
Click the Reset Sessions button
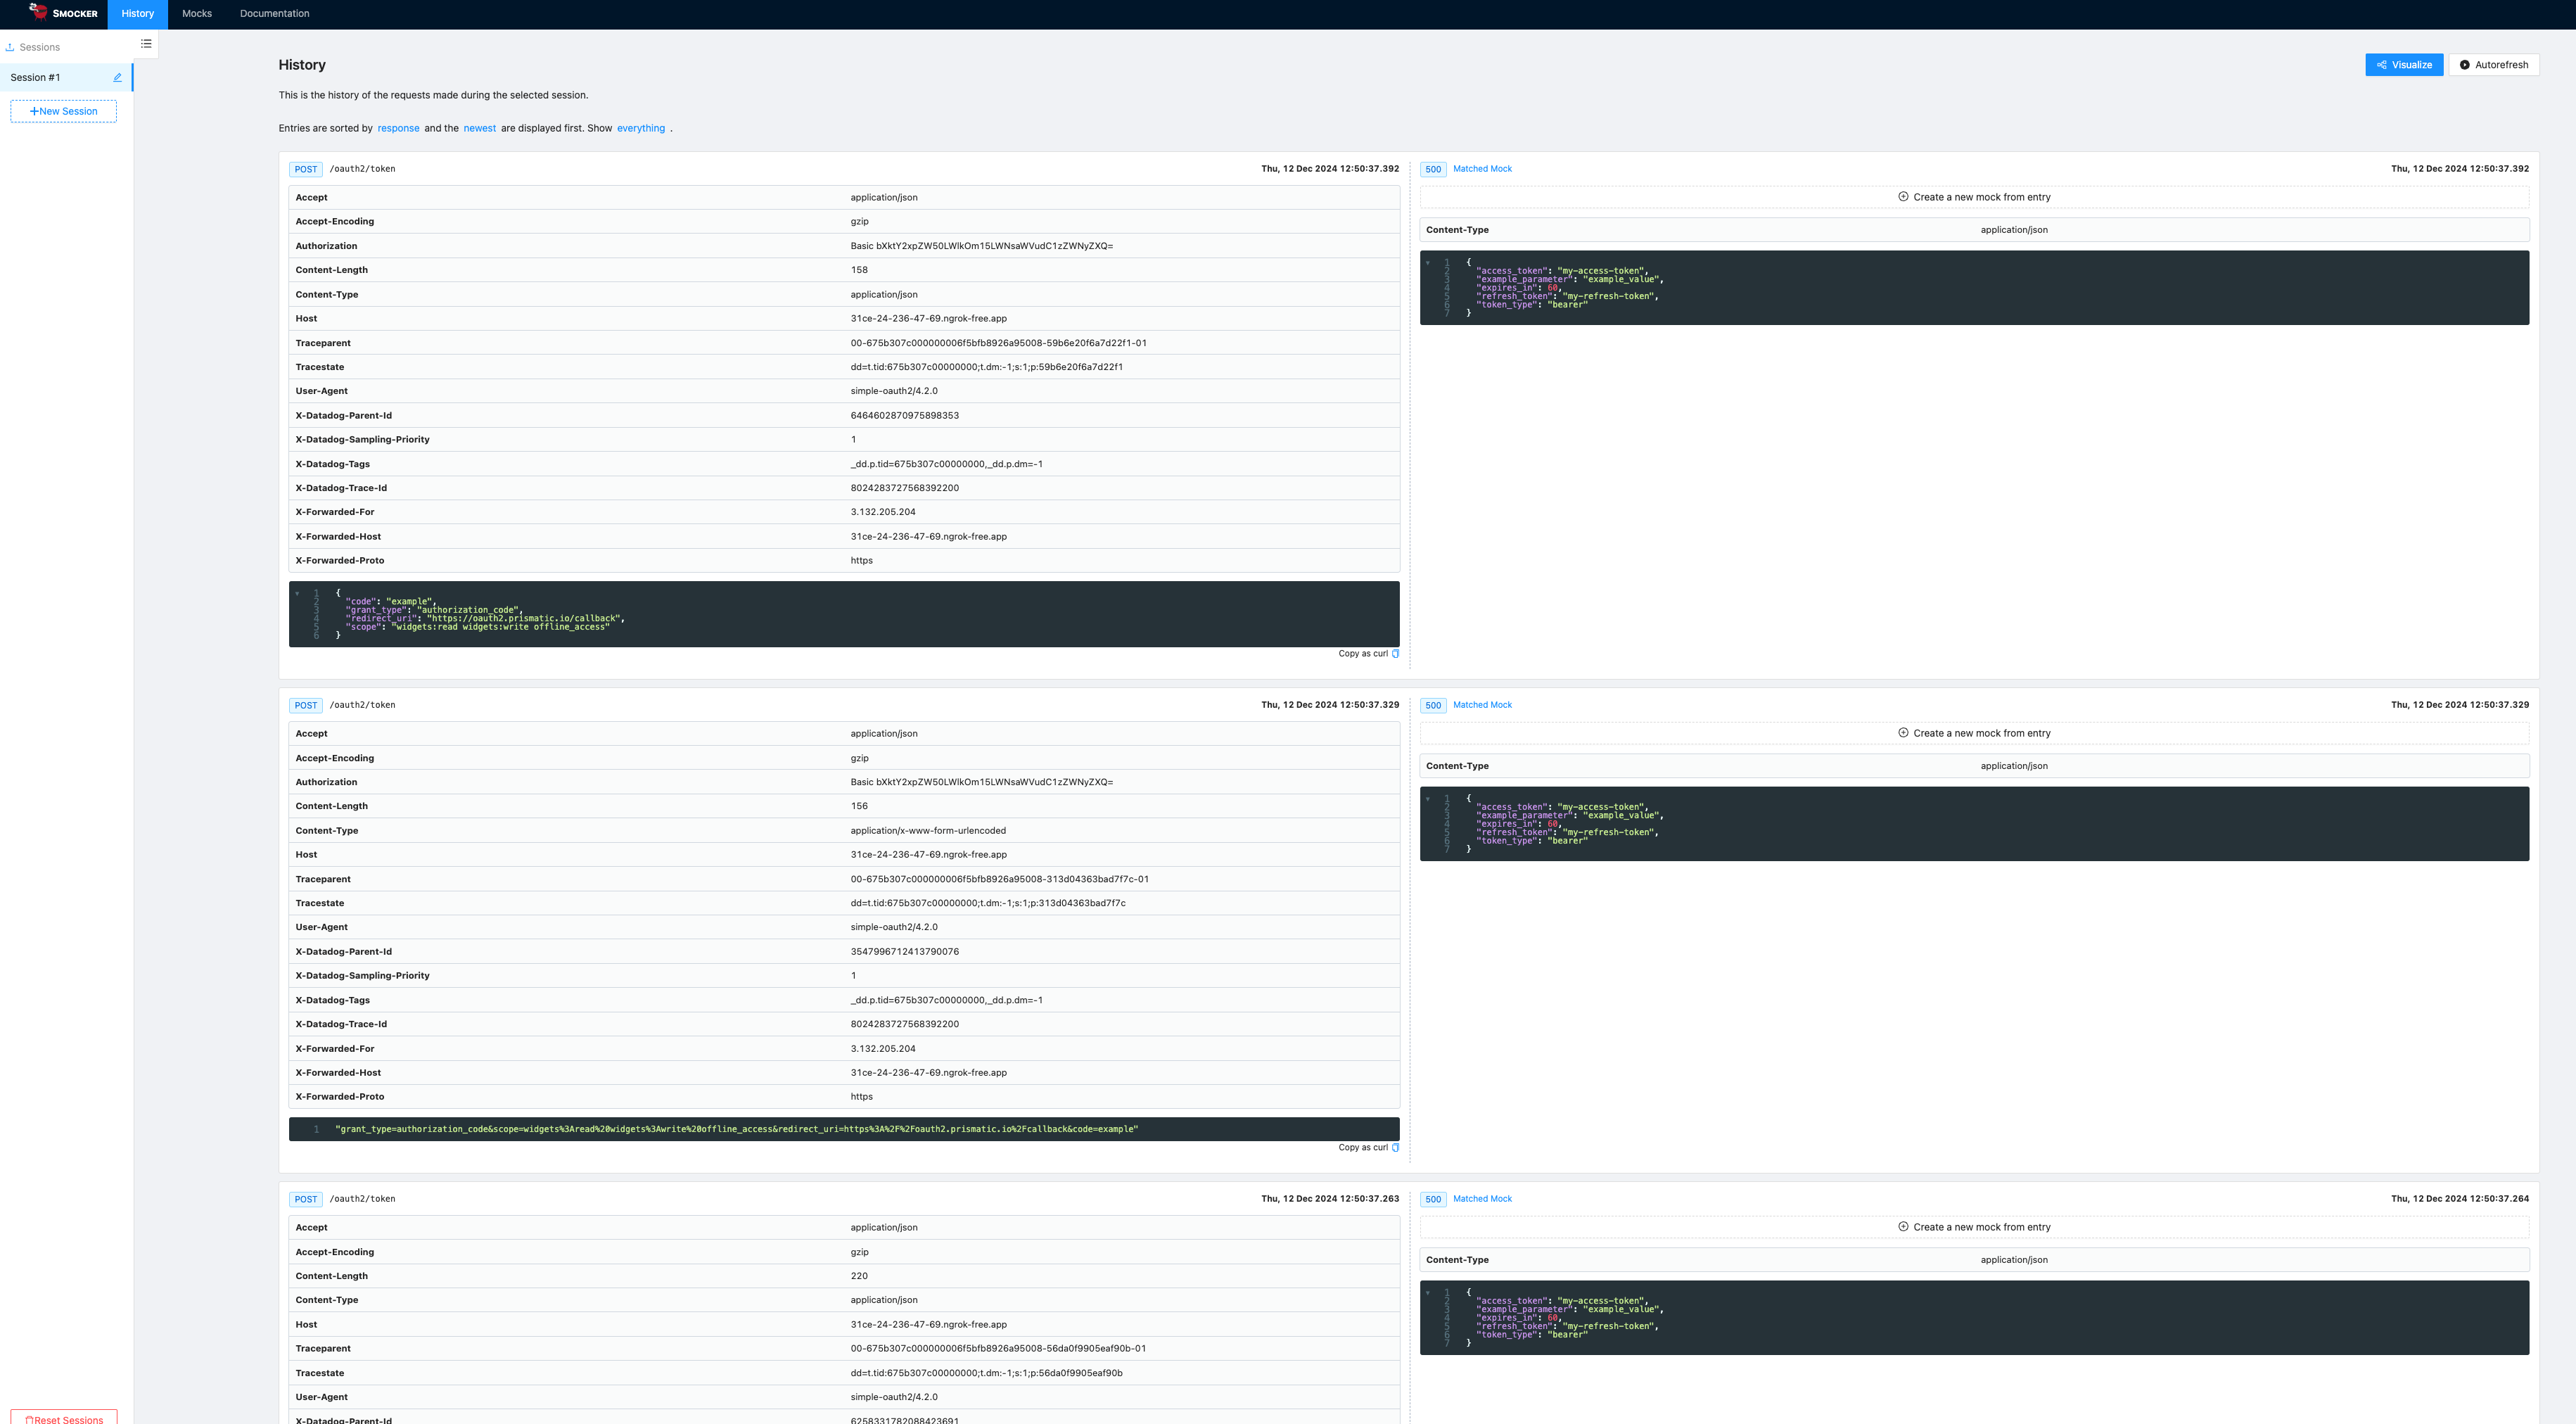(x=64, y=1418)
